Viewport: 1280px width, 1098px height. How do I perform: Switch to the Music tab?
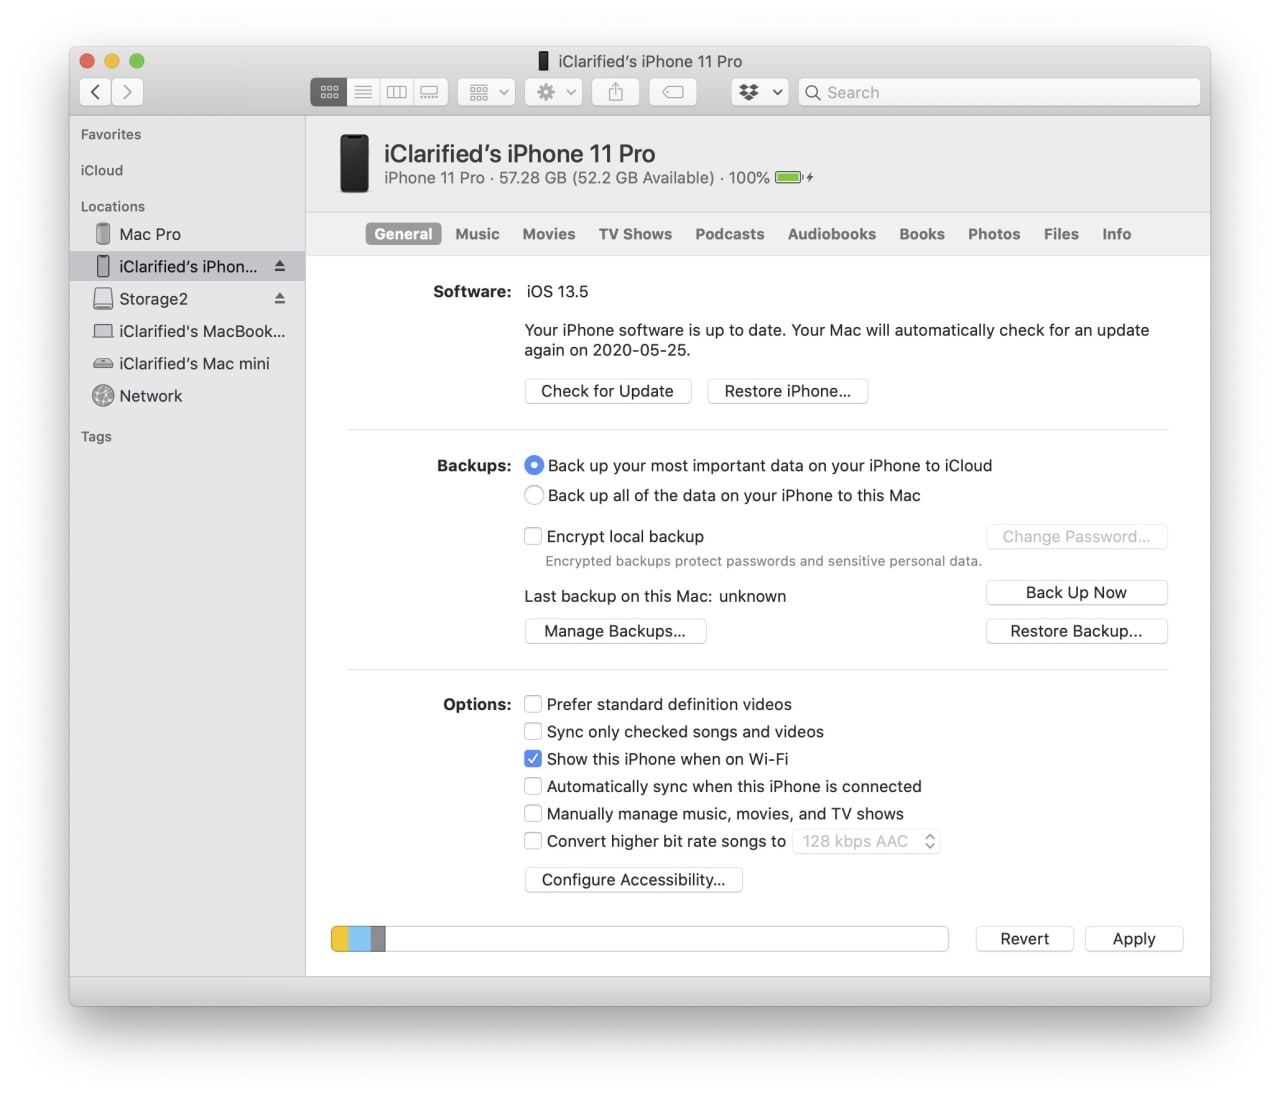pyautogui.click(x=477, y=234)
